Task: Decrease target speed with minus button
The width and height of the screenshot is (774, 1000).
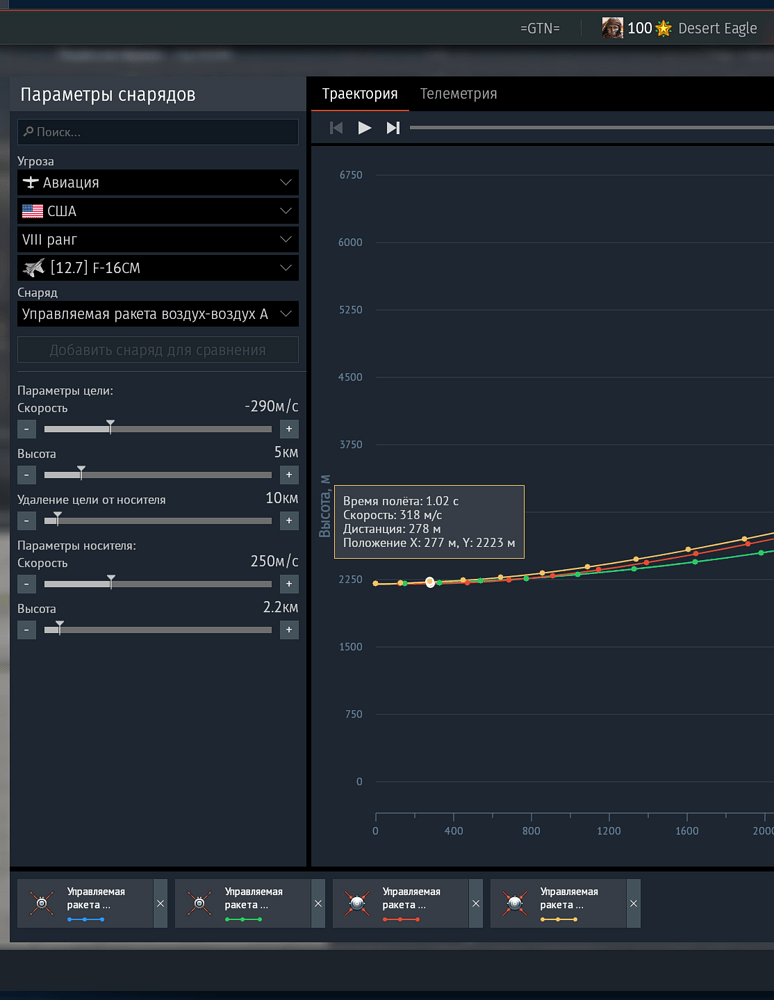Action: point(26,429)
